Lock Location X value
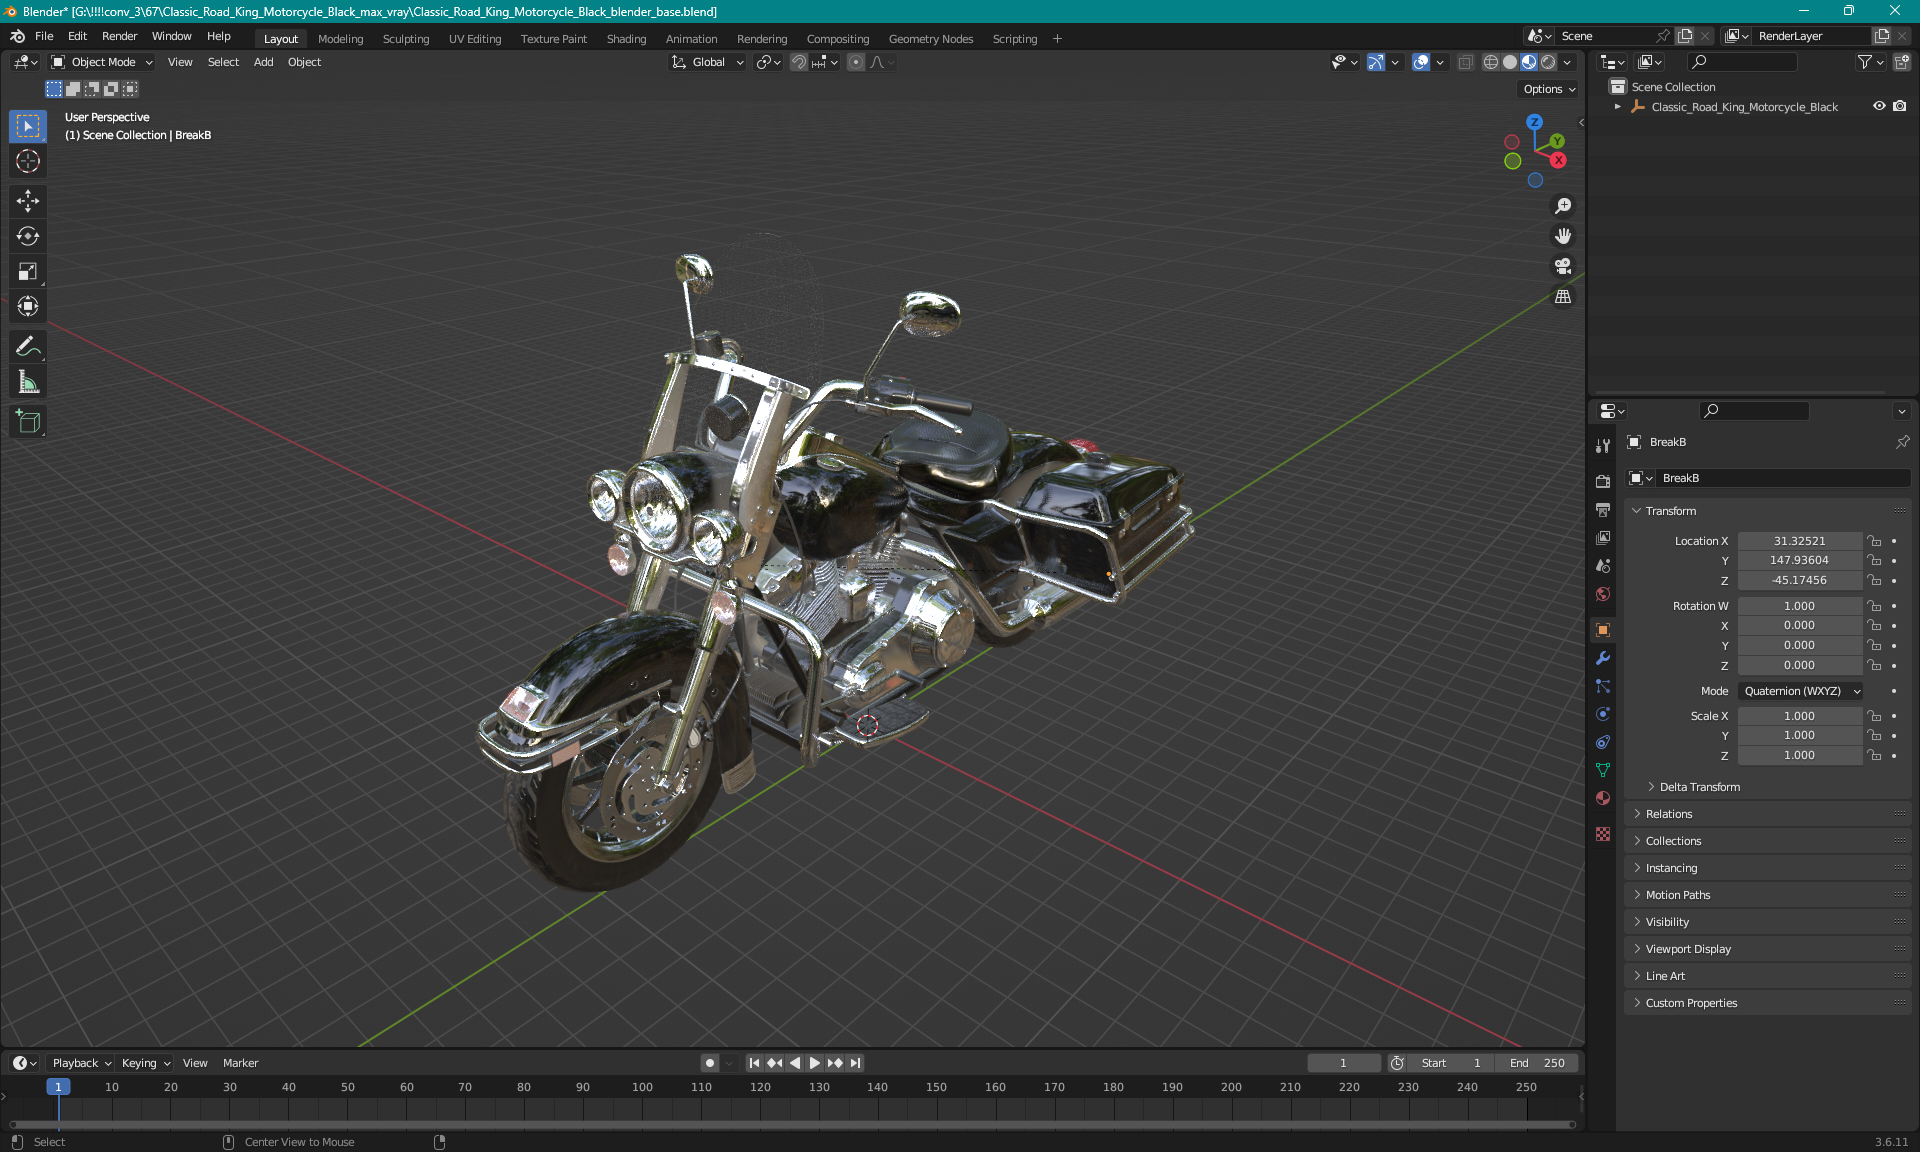Image resolution: width=1920 pixels, height=1152 pixels. pos(1874,541)
